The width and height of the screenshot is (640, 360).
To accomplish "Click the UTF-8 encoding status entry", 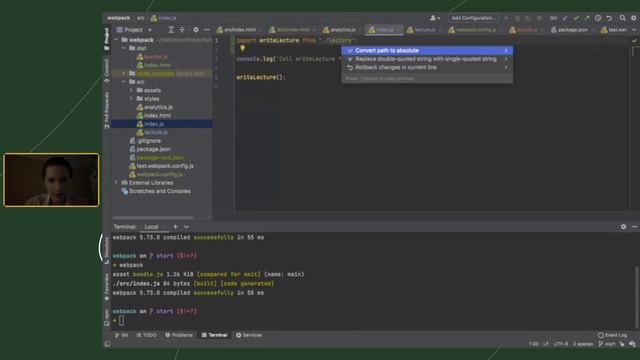I will click(561, 344).
